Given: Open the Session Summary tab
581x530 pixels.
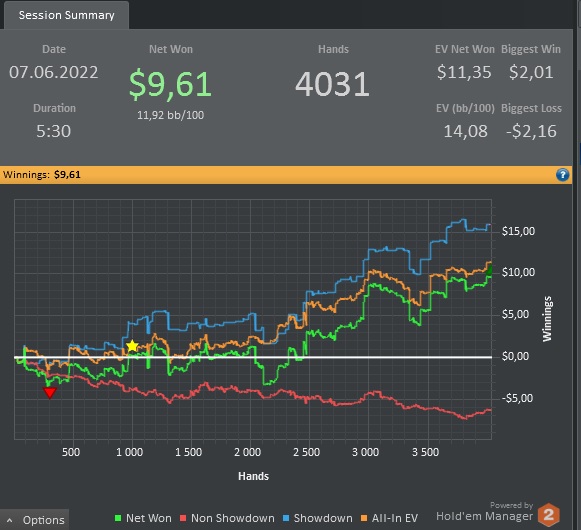Looking at the screenshot, I should (x=66, y=15).
